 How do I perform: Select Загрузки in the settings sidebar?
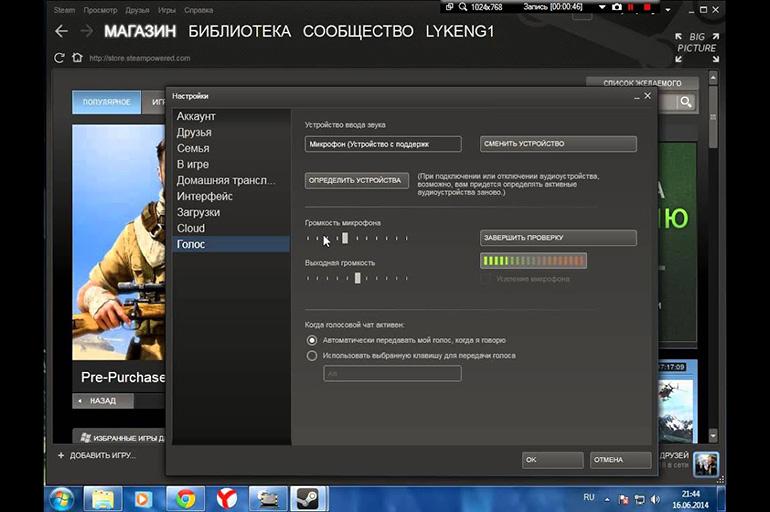click(198, 212)
